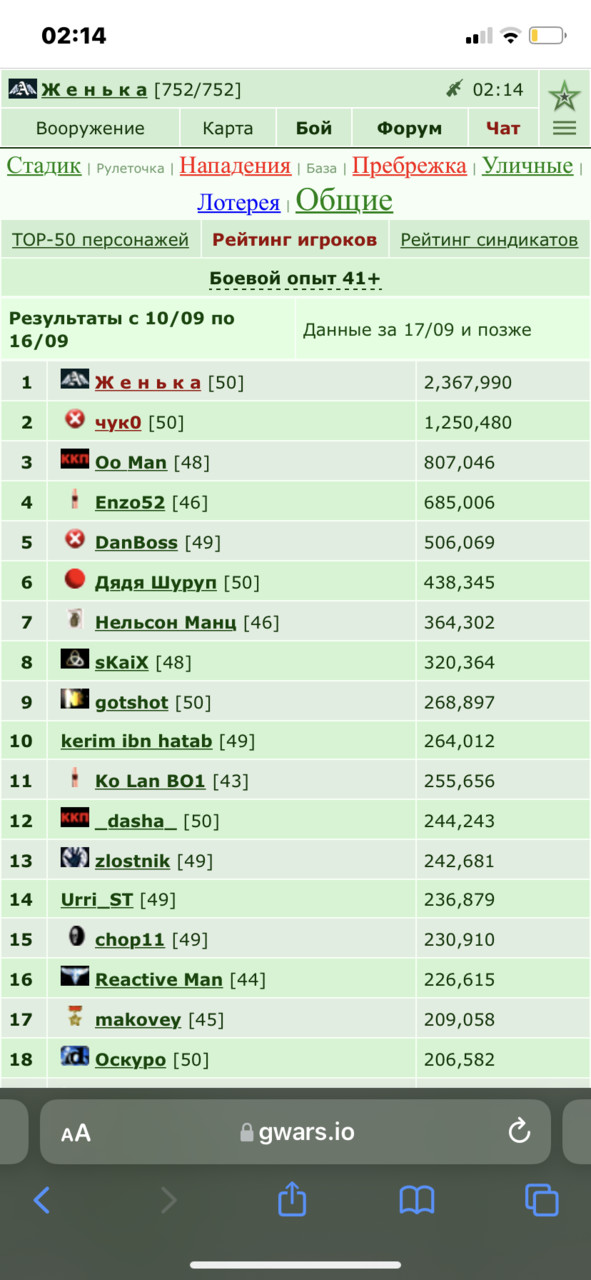Open the Форум menu item

coord(409,128)
